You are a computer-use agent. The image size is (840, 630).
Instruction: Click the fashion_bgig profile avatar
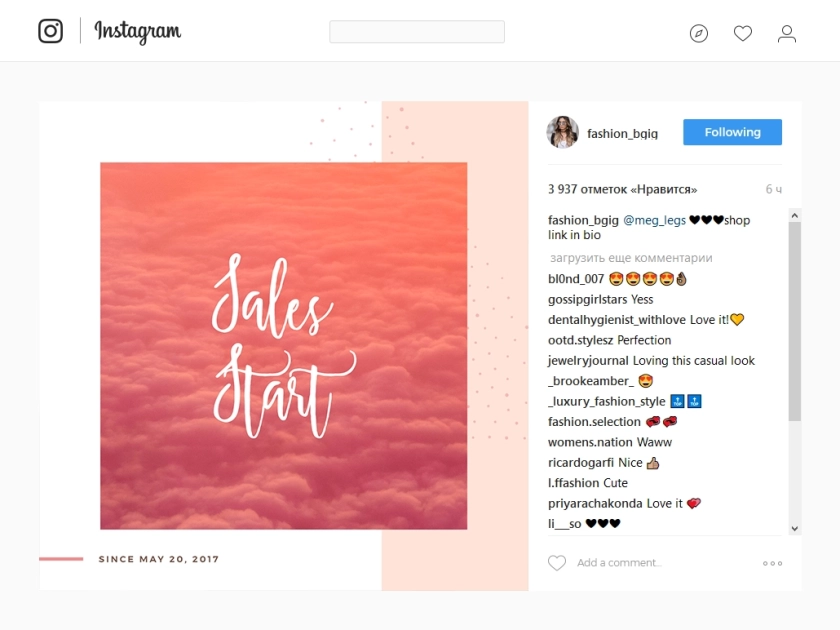(562, 132)
